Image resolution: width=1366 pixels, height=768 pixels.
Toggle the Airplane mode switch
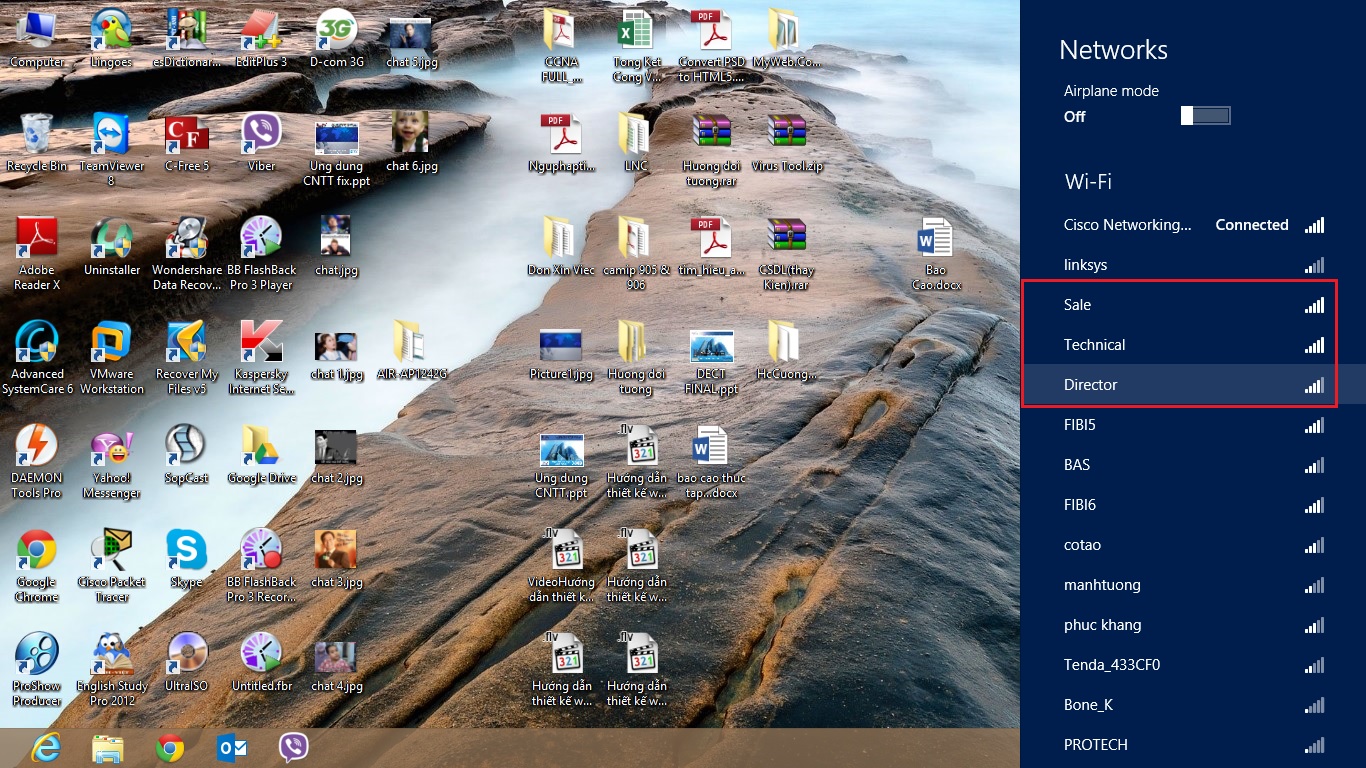(1205, 116)
